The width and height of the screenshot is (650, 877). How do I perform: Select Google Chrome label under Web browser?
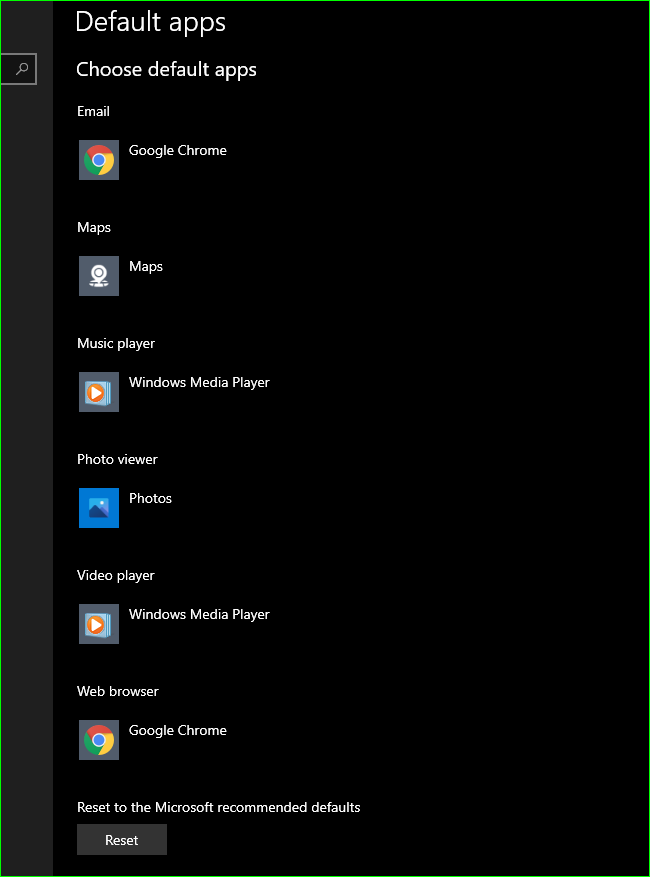click(178, 731)
